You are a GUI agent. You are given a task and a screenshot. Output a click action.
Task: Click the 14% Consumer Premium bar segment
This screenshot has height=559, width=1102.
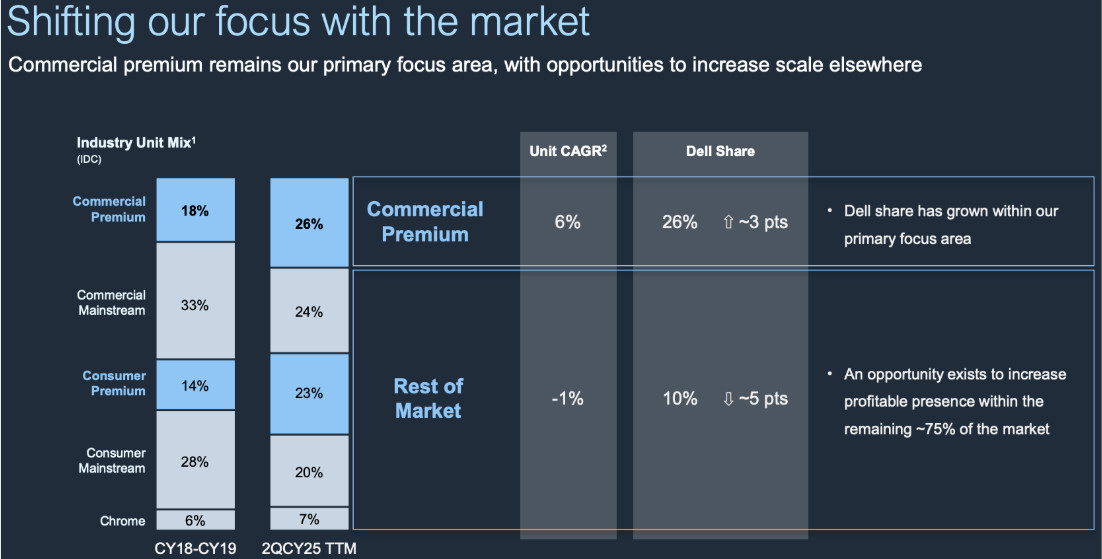195,385
